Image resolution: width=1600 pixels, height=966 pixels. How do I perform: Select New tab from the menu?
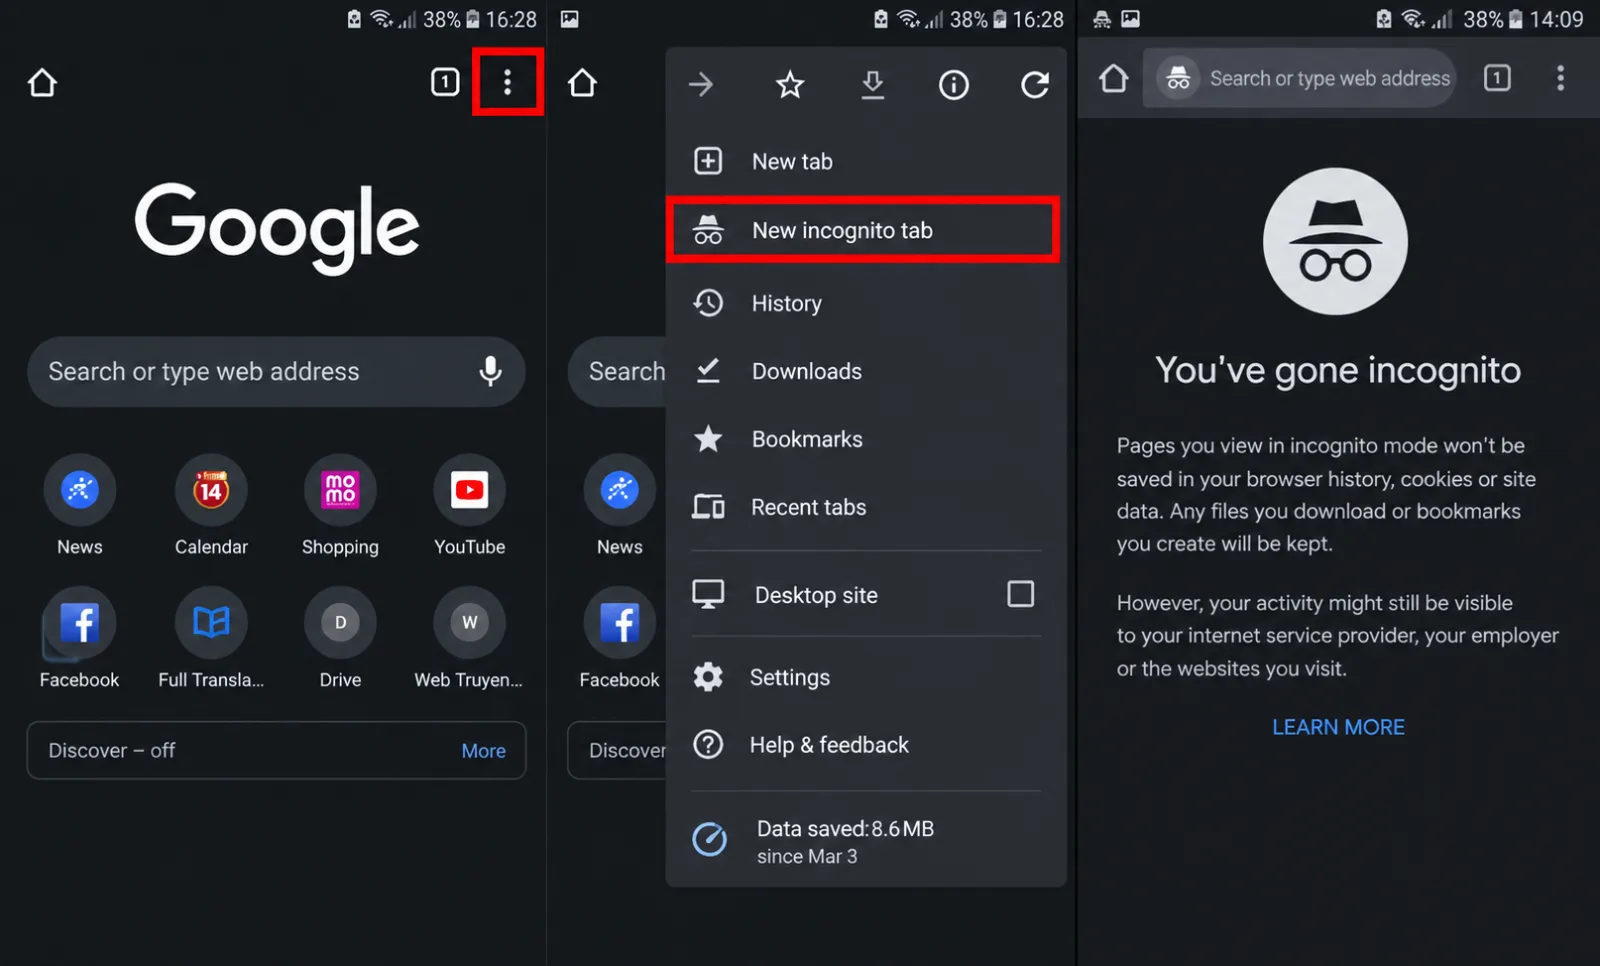point(866,161)
